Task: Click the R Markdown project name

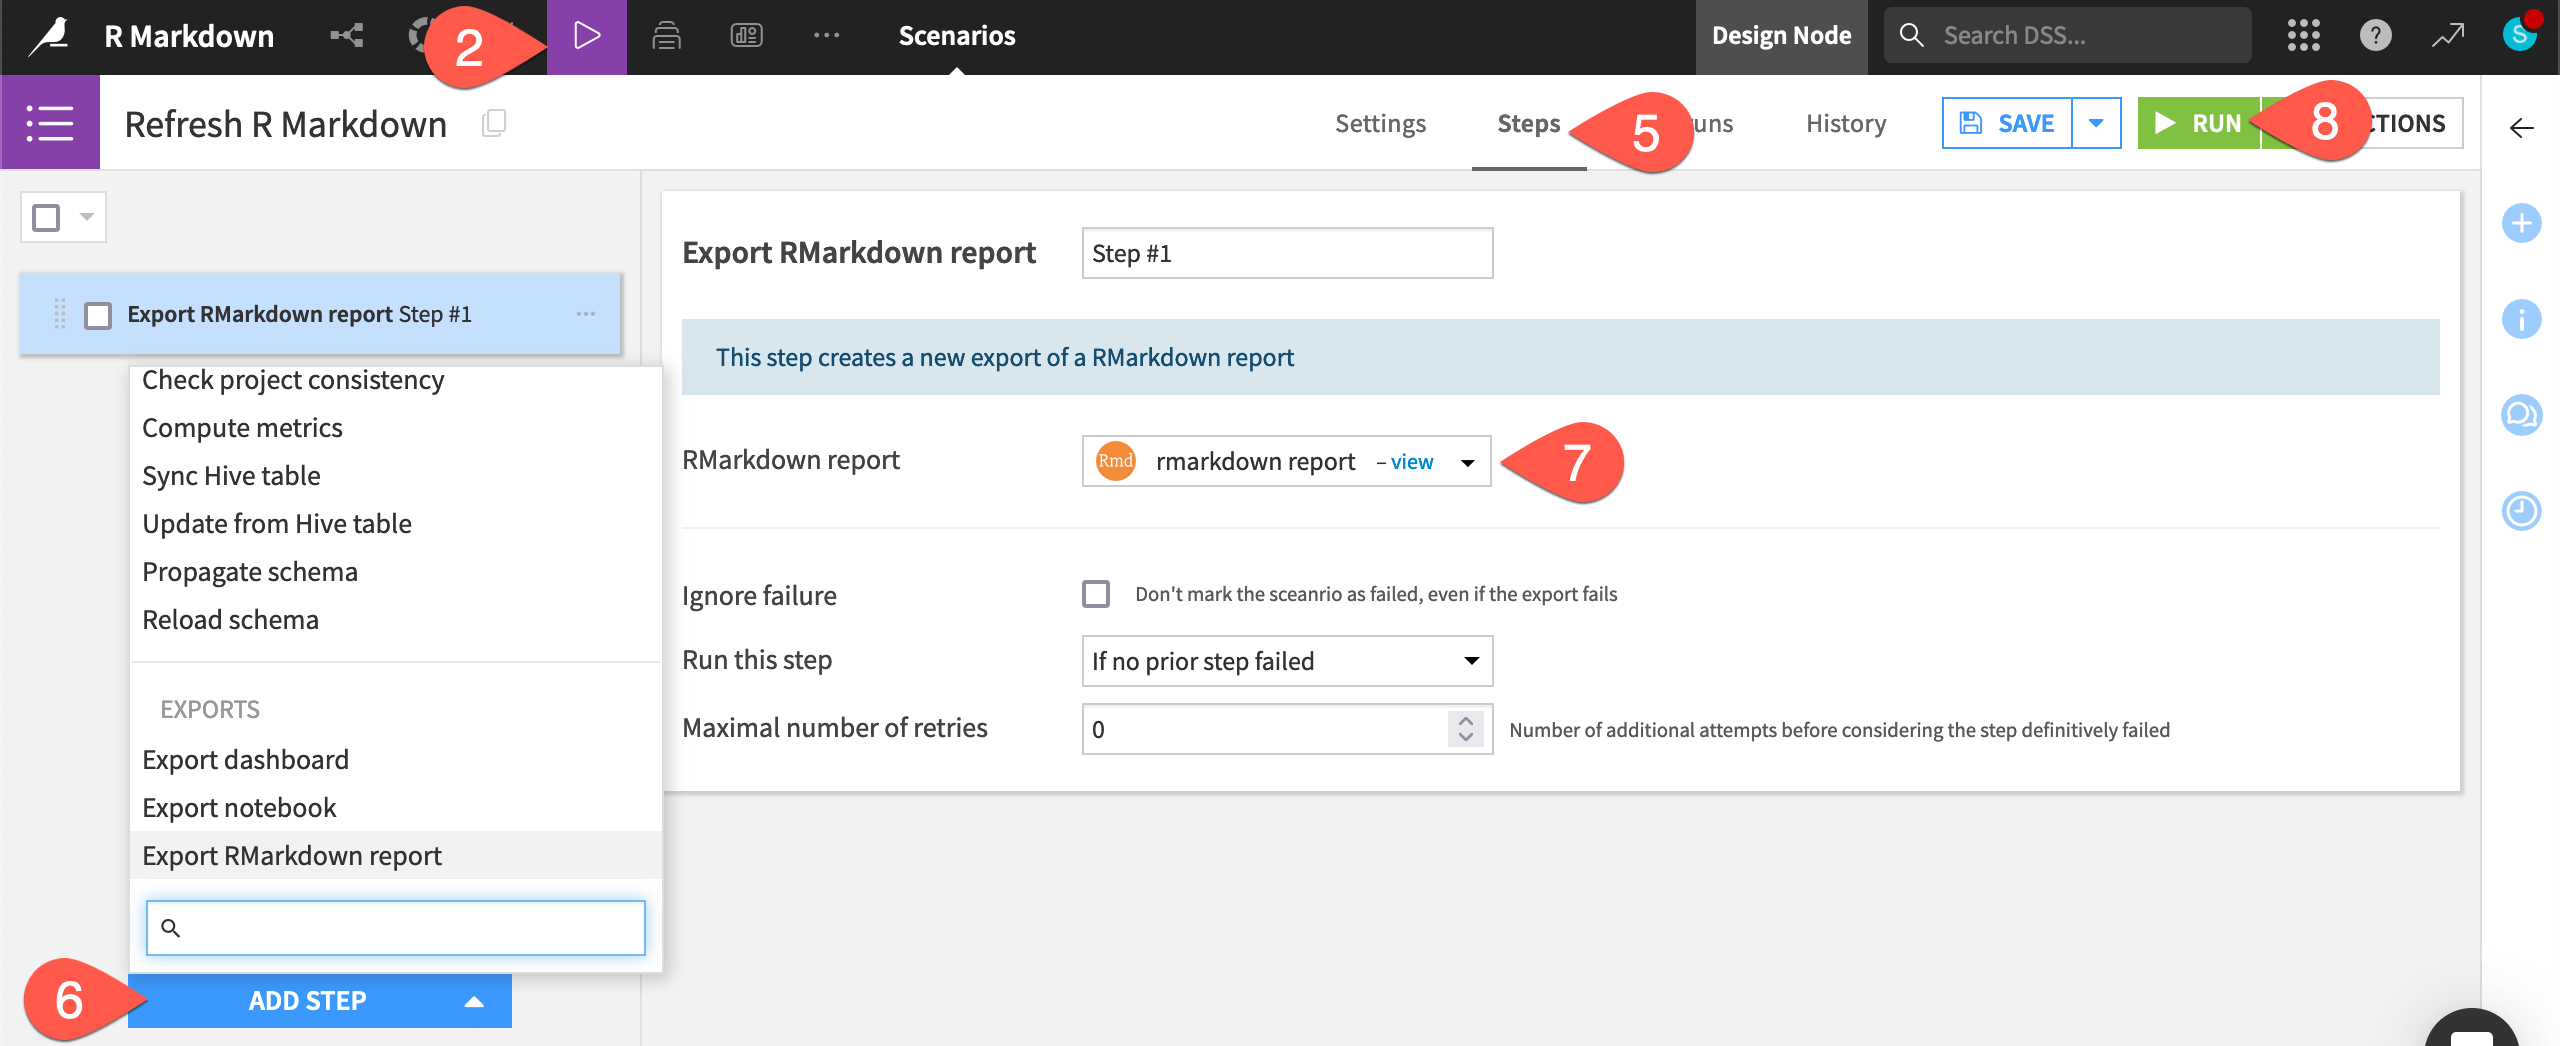Action: [x=189, y=36]
